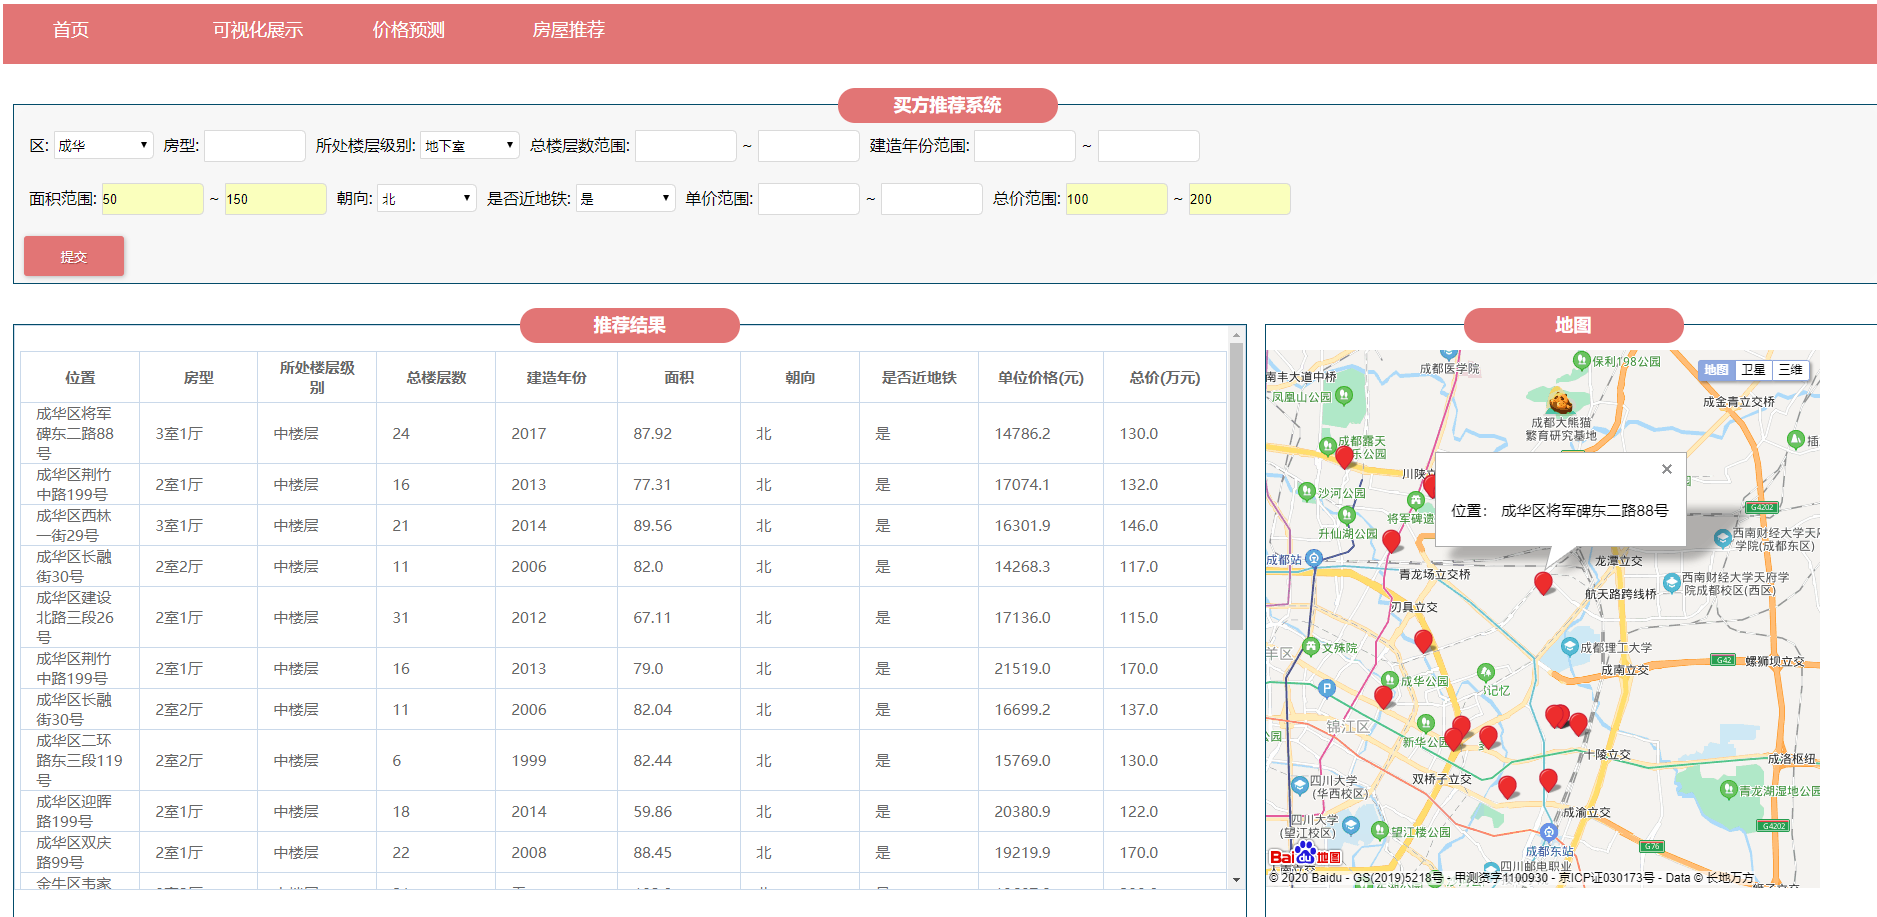Click the 沙河公园 park icon on map

tap(1306, 491)
